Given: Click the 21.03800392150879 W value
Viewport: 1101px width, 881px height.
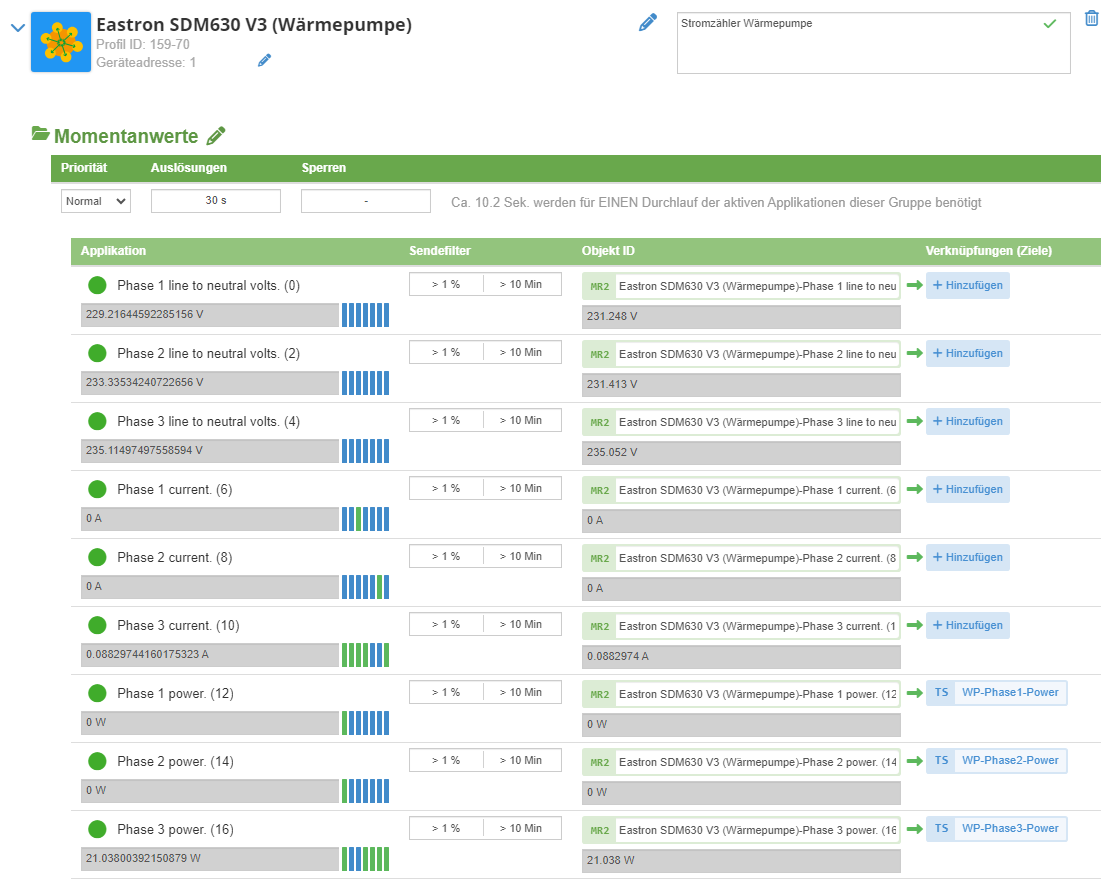Looking at the screenshot, I should click(210, 859).
